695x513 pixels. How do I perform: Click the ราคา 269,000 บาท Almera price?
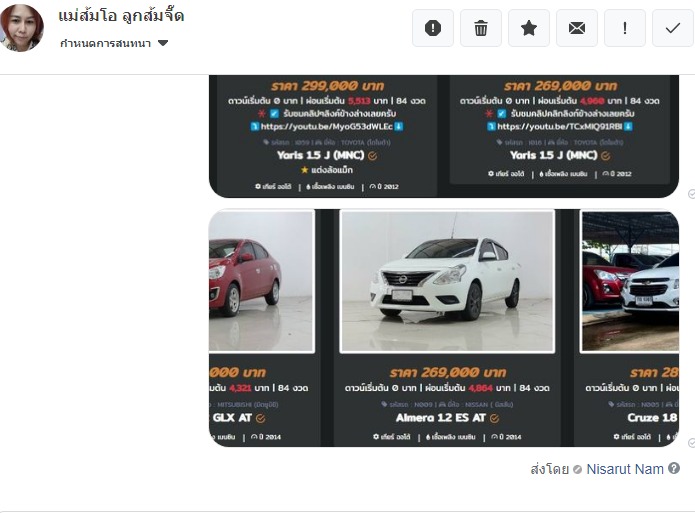pyautogui.click(x=448, y=372)
